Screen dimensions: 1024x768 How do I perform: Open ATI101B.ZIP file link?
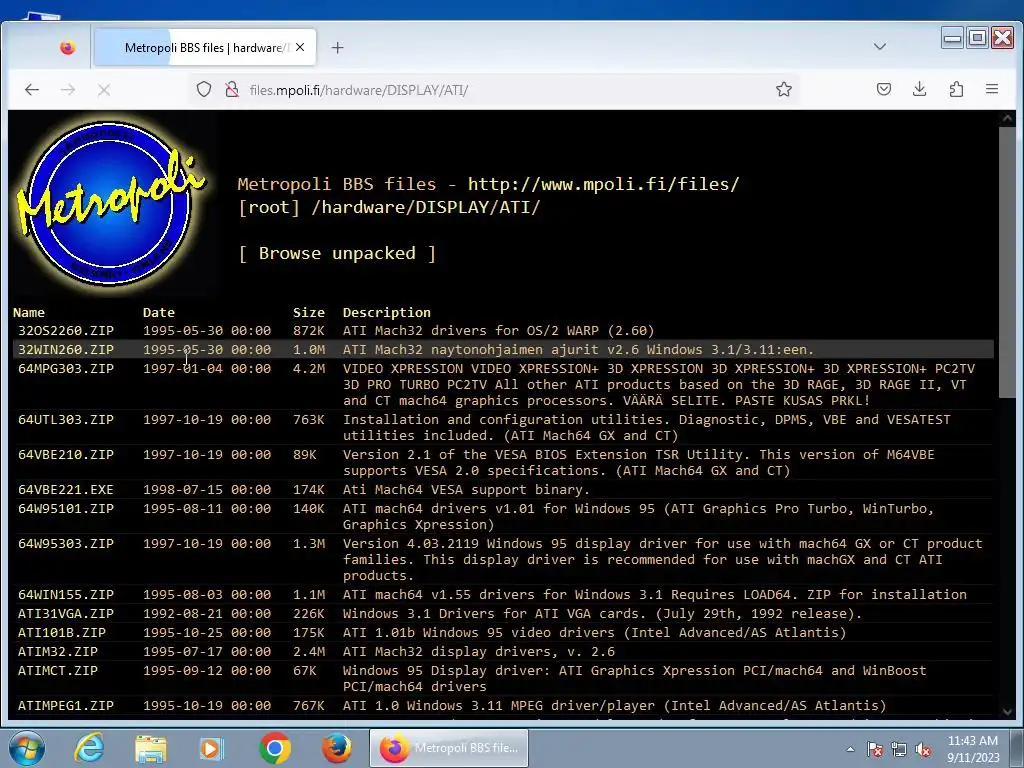click(62, 632)
